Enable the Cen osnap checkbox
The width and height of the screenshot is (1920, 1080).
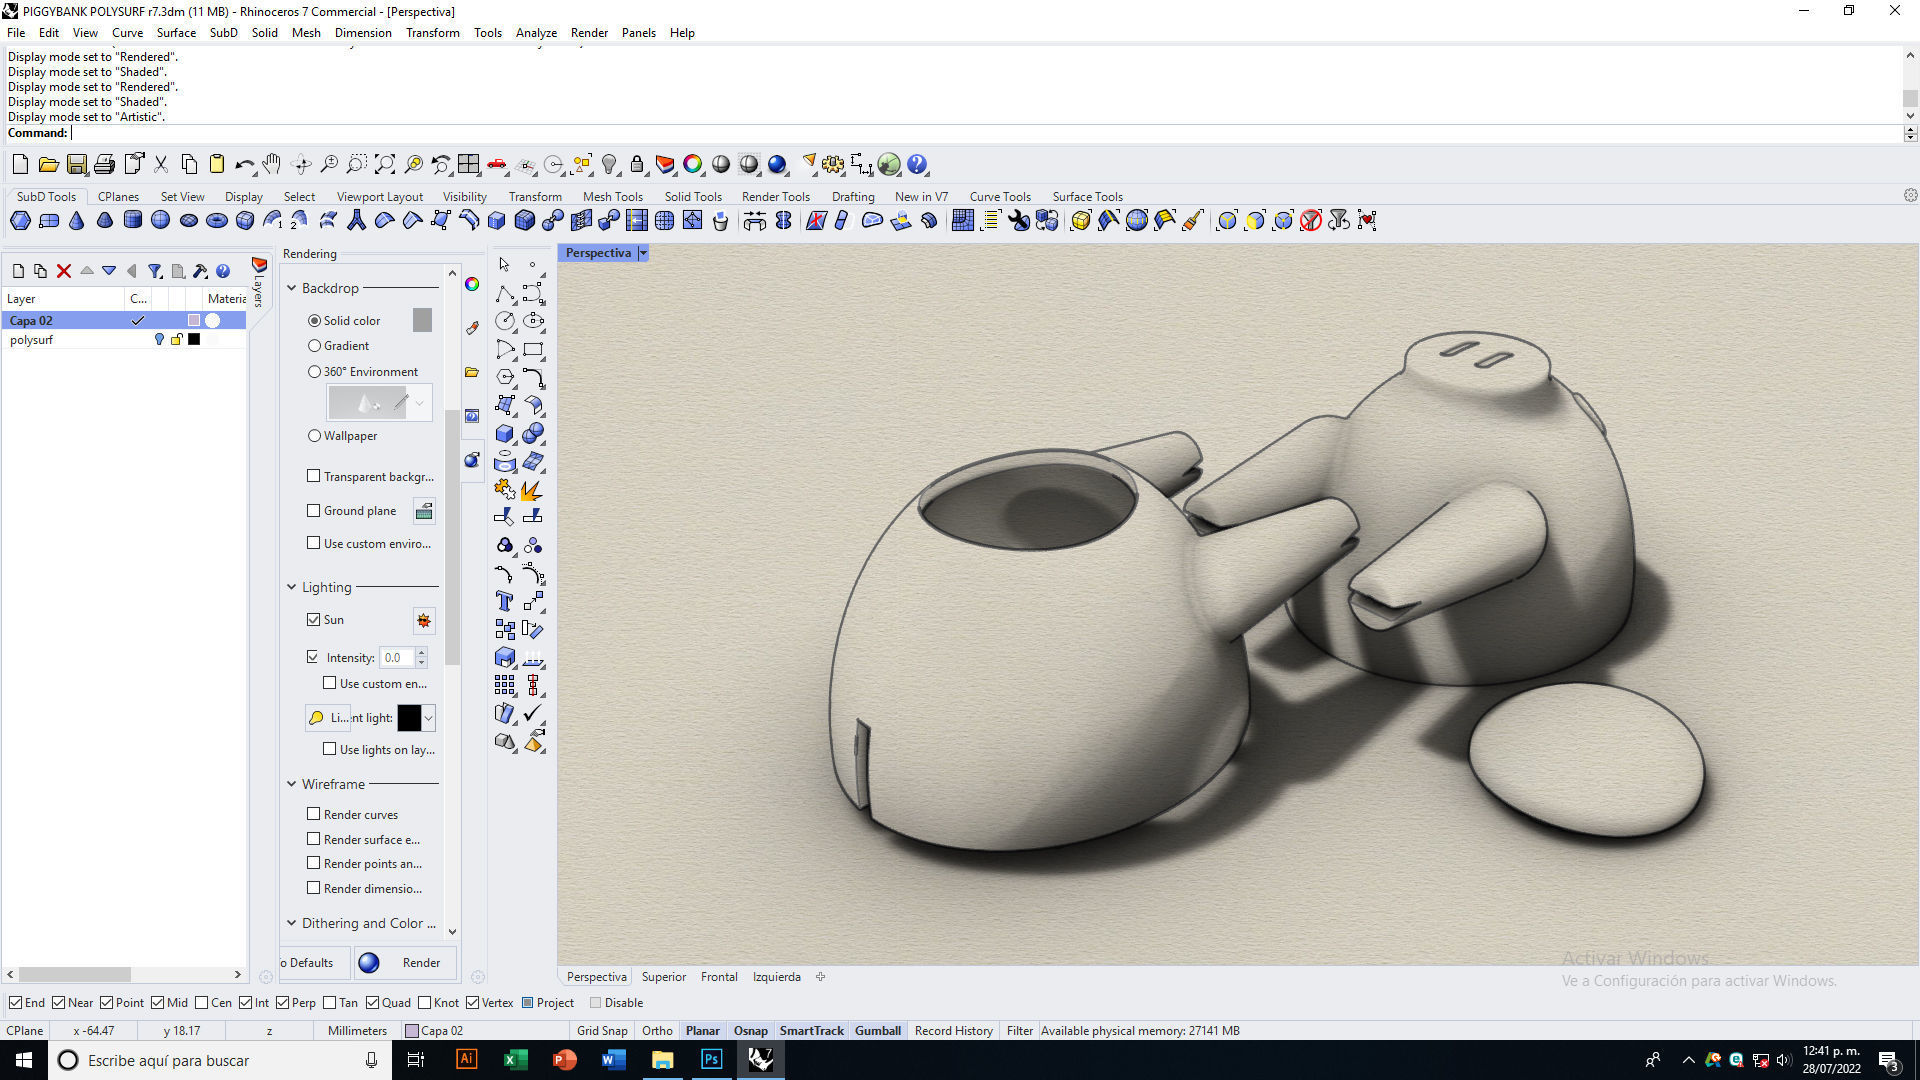(202, 1003)
